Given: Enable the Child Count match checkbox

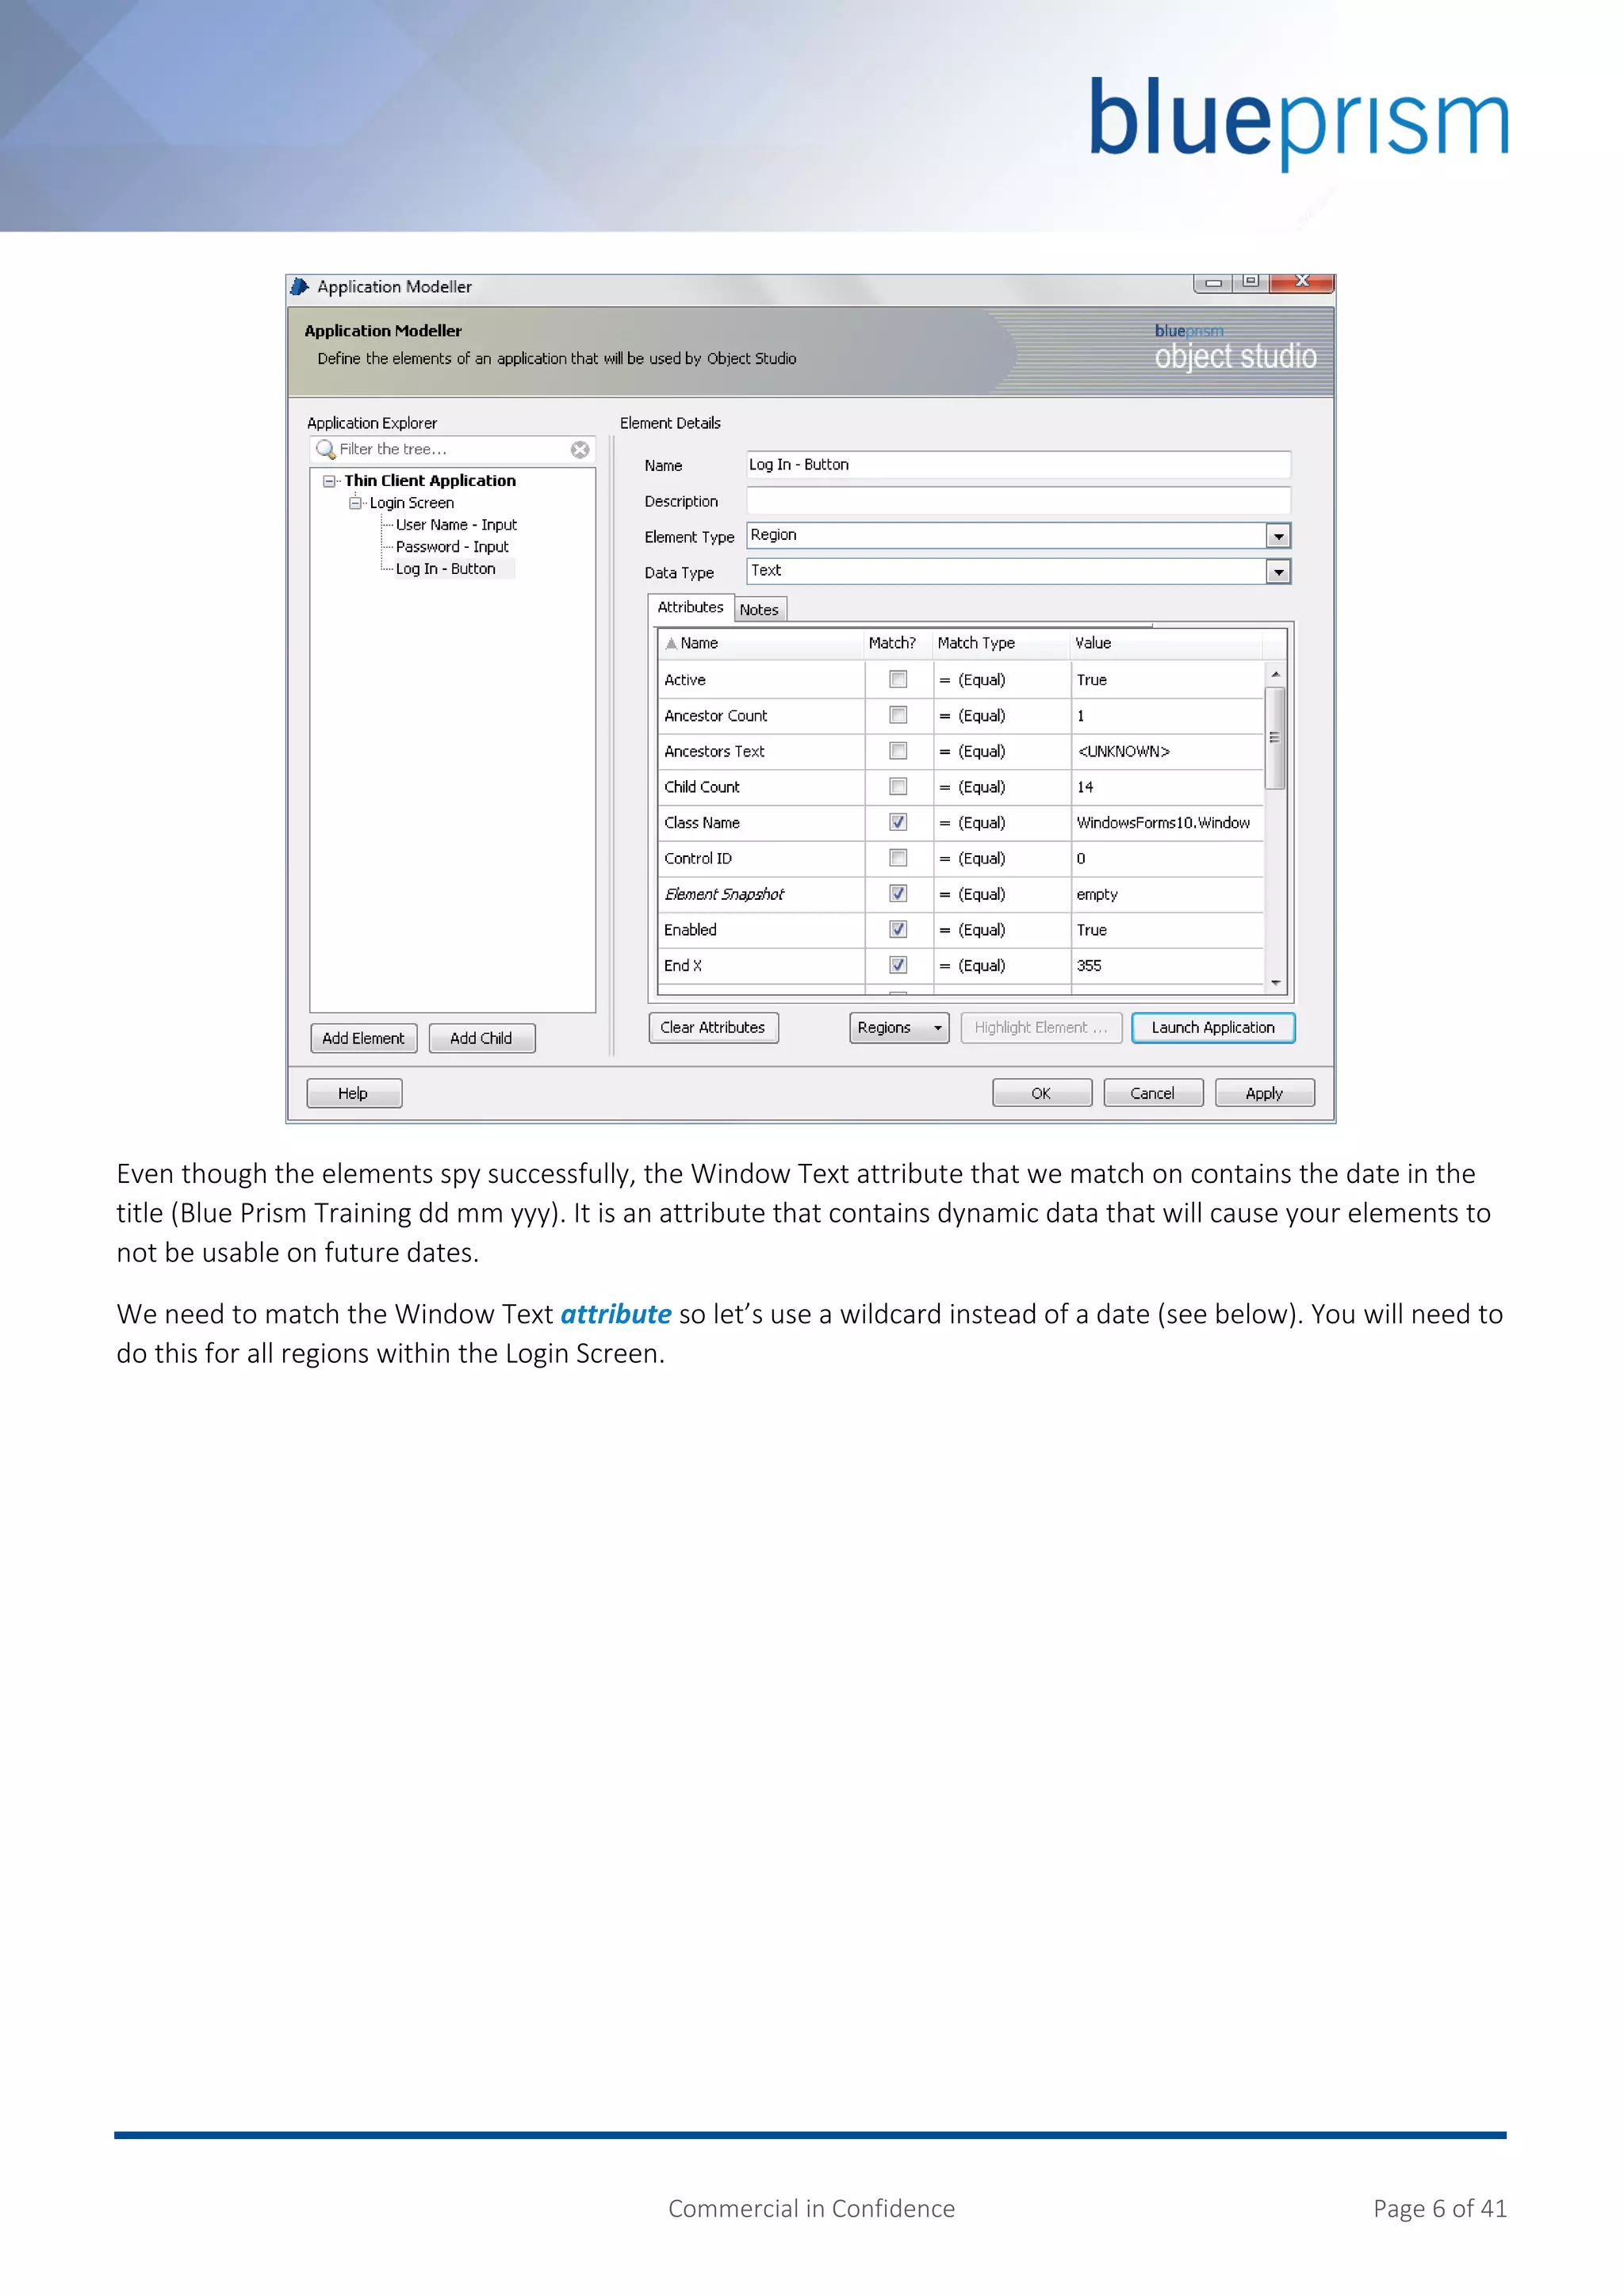Looking at the screenshot, I should coord(898,787).
